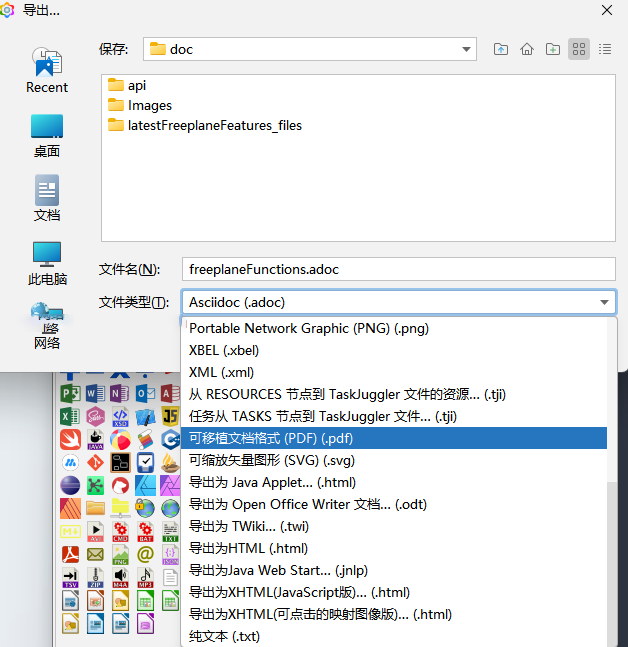The height and width of the screenshot is (647, 628).
Task: Click the orange Swift bird icon
Action: point(71,440)
